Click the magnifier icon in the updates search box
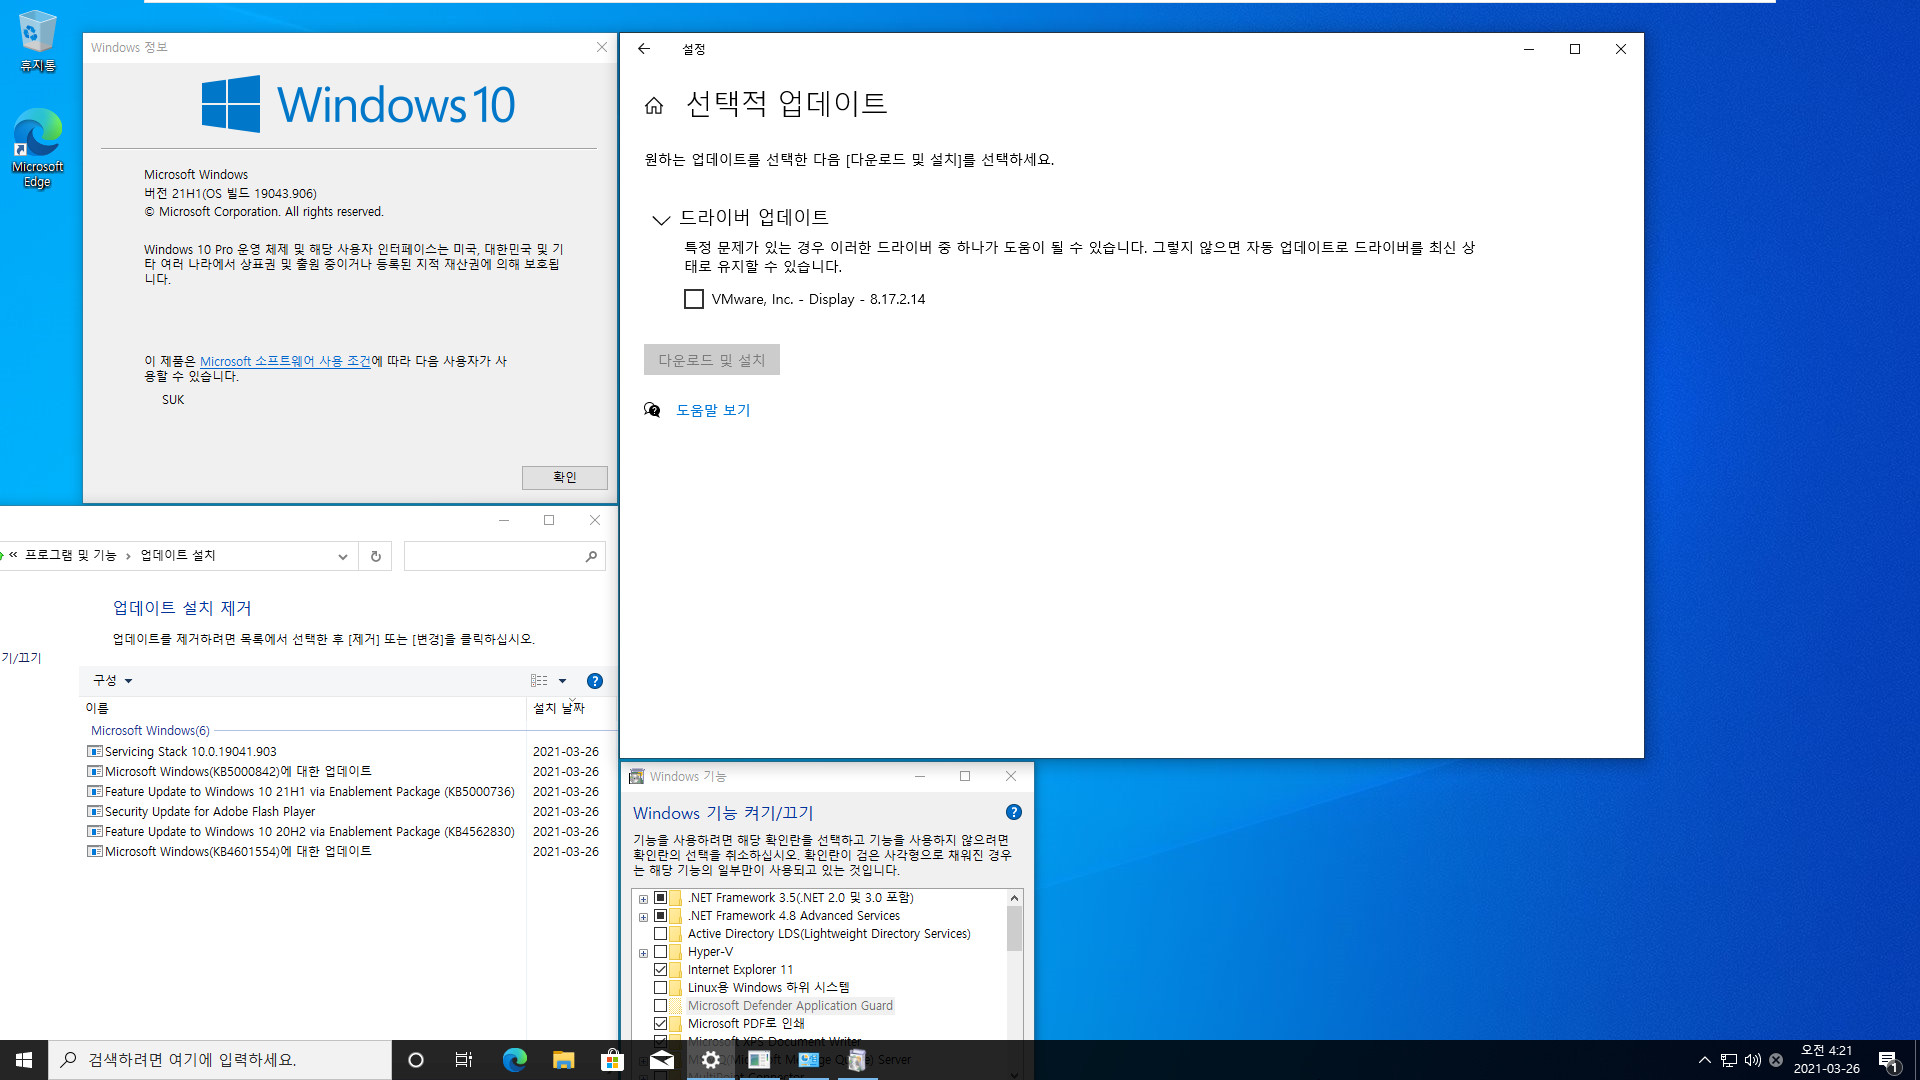1920x1080 pixels. [x=591, y=556]
